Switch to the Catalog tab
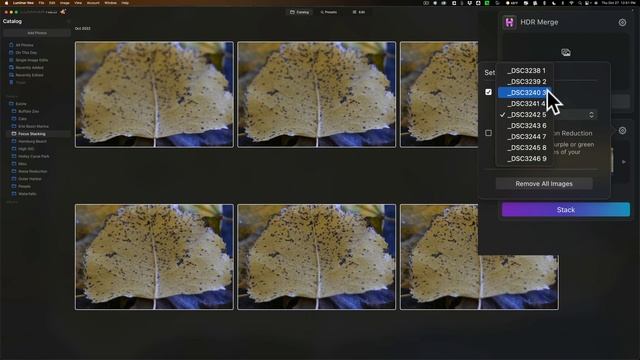 pos(299,12)
